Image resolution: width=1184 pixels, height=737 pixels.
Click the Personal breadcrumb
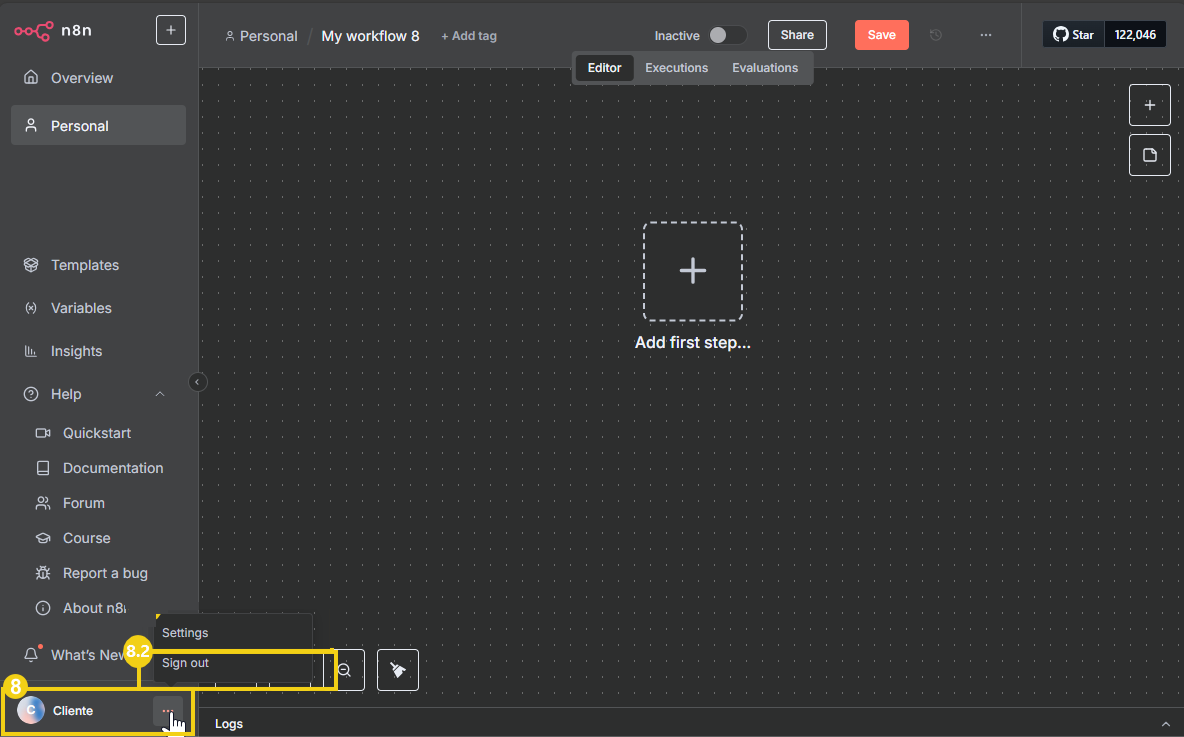click(261, 35)
